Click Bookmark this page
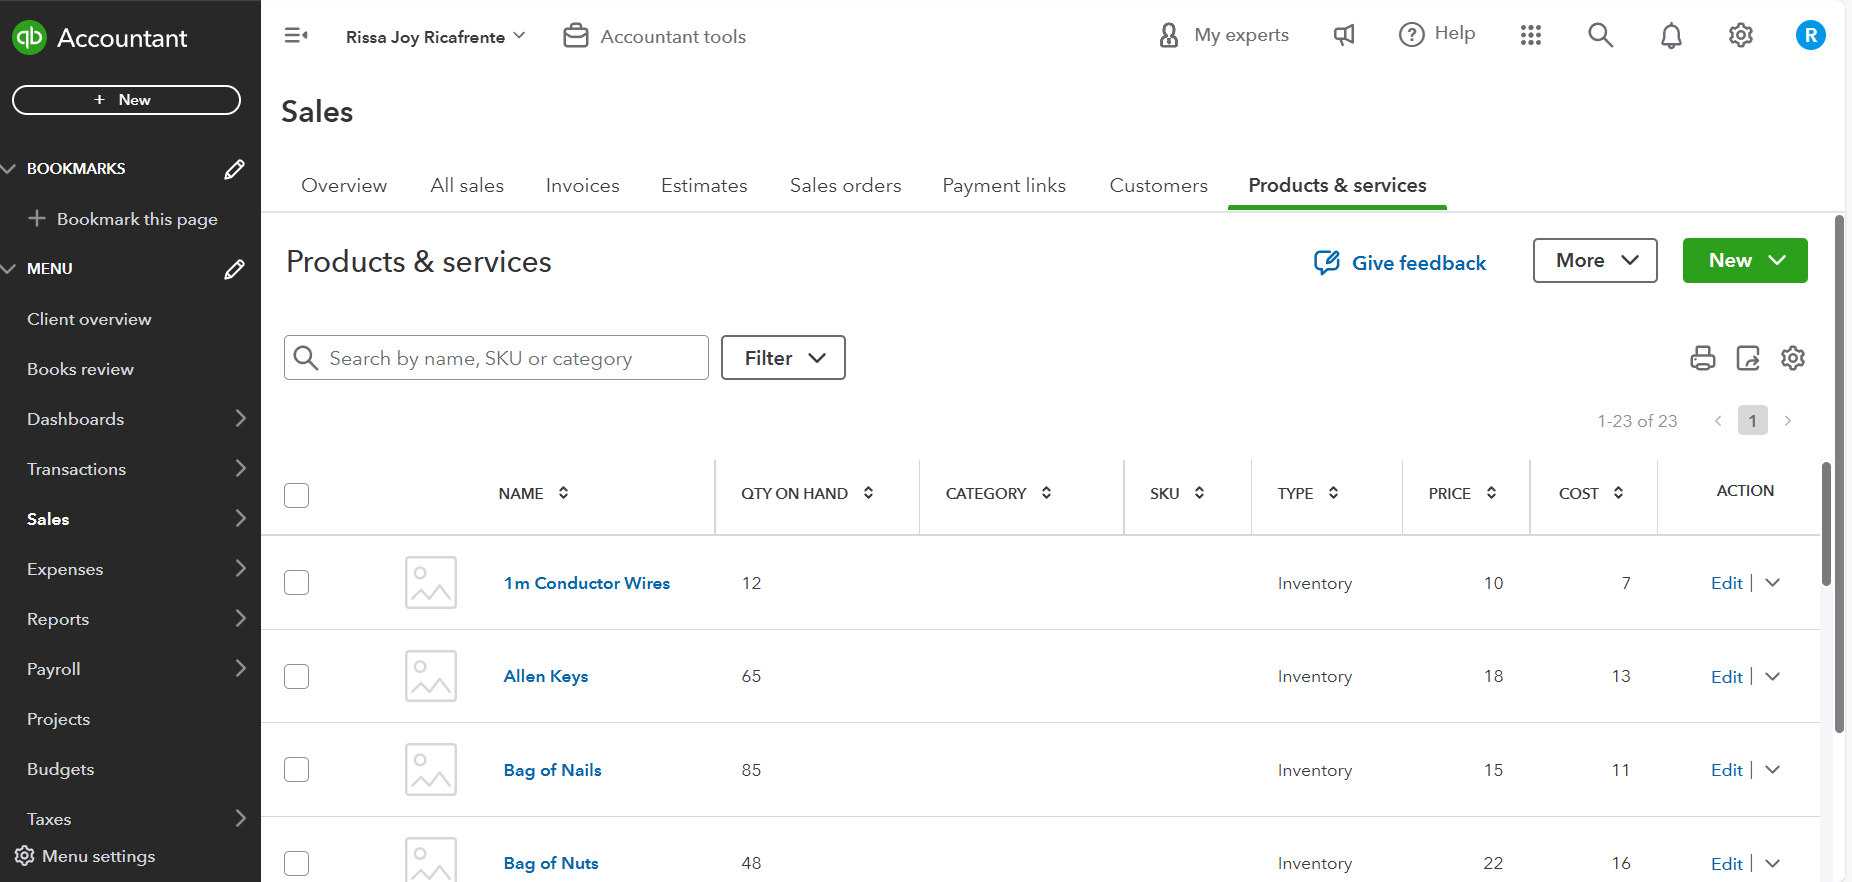This screenshot has width=1852, height=882. click(x=123, y=219)
